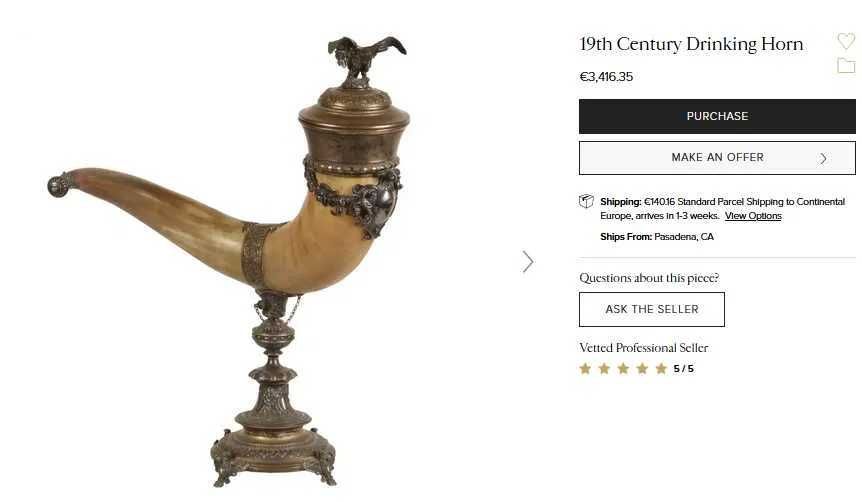This screenshot has height=502, width=862.
Task: Click the 19th Century Drinking Horn title
Action: click(691, 44)
